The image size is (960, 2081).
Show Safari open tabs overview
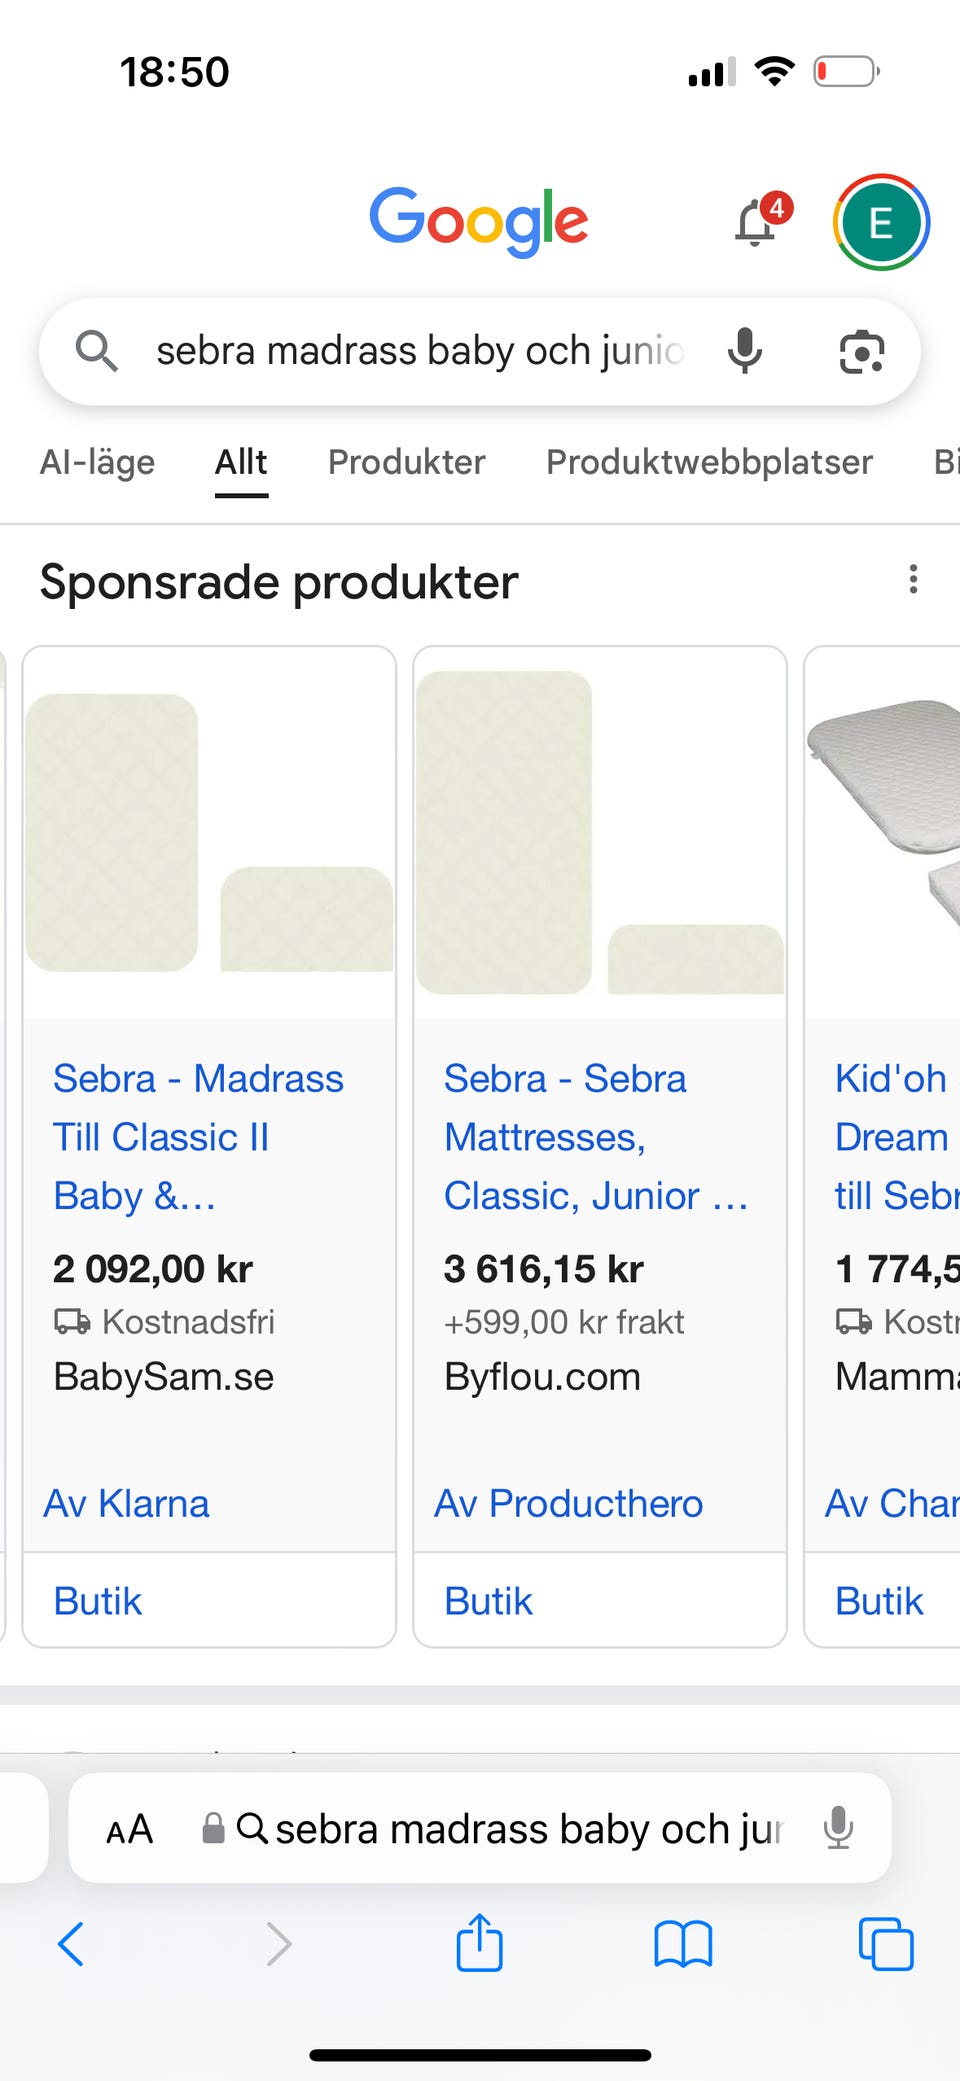[x=886, y=1944]
